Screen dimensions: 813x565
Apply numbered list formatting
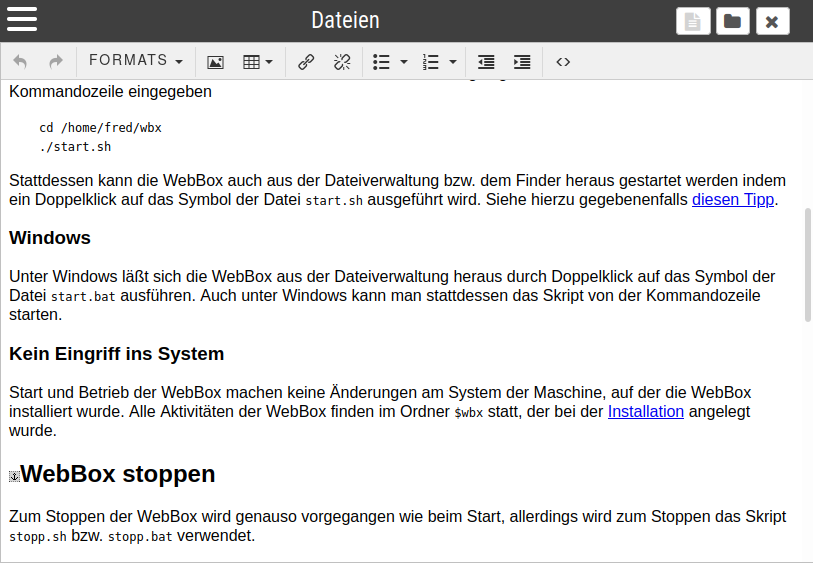(430, 62)
